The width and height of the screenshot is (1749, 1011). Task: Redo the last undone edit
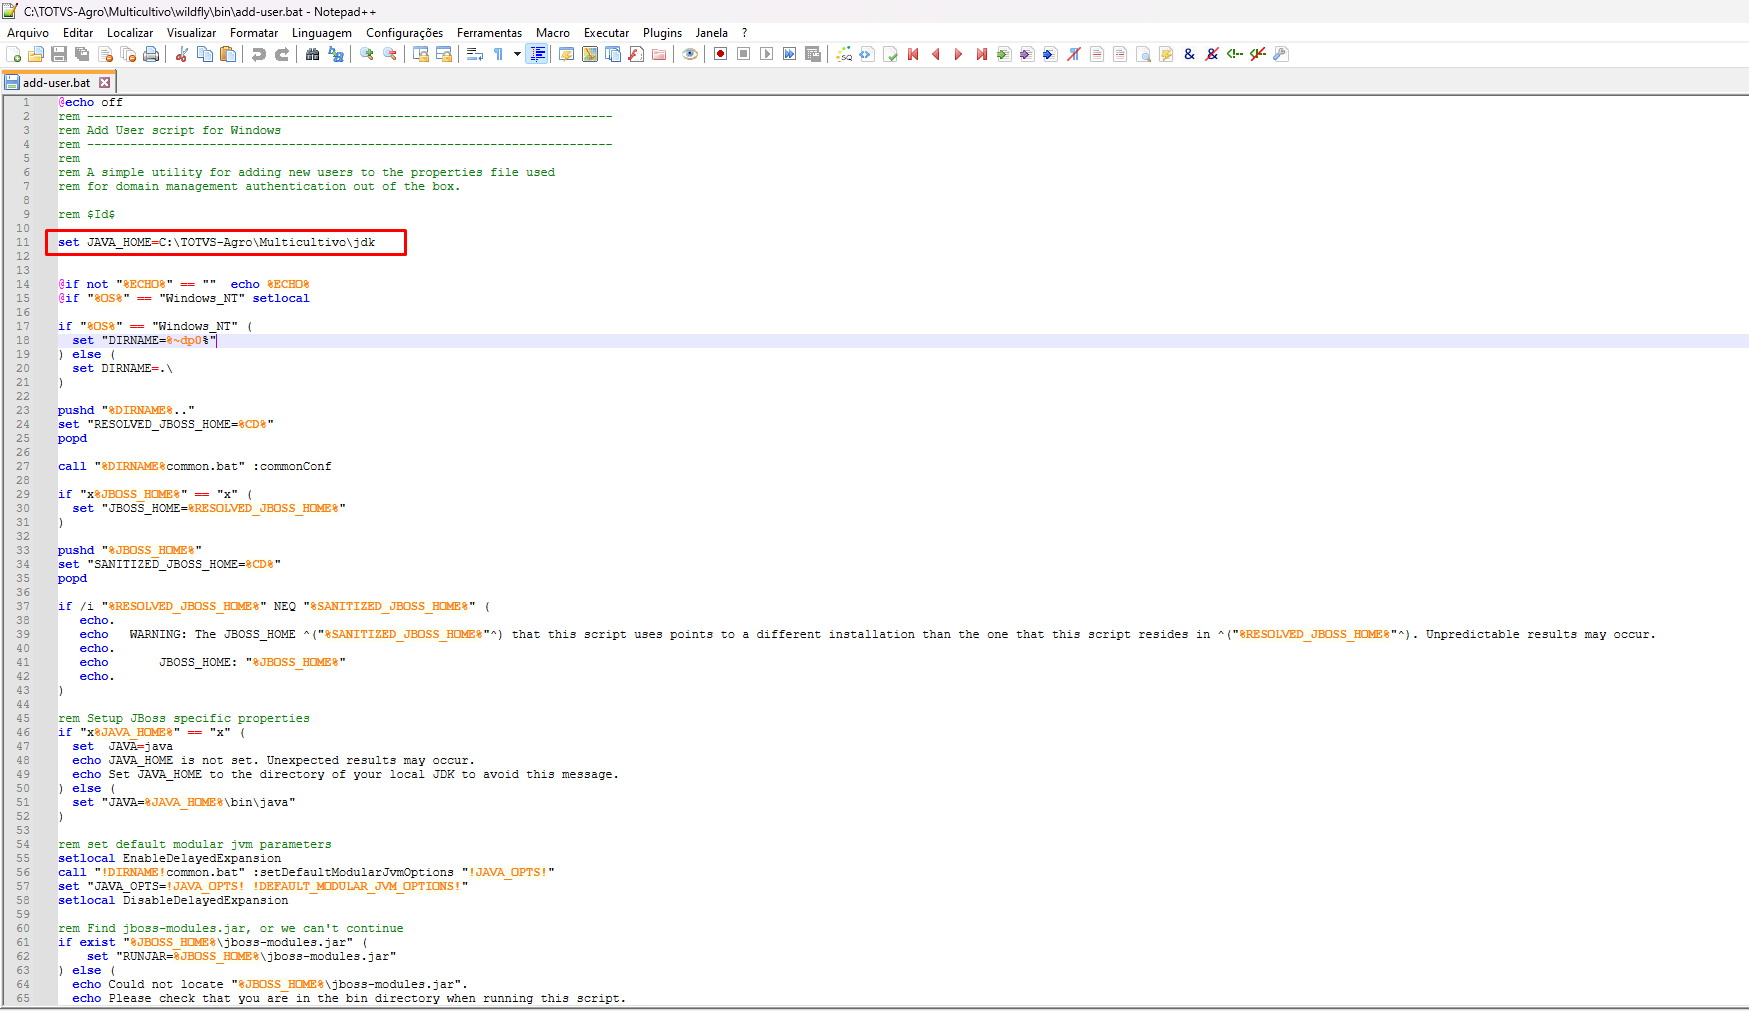[x=282, y=54]
